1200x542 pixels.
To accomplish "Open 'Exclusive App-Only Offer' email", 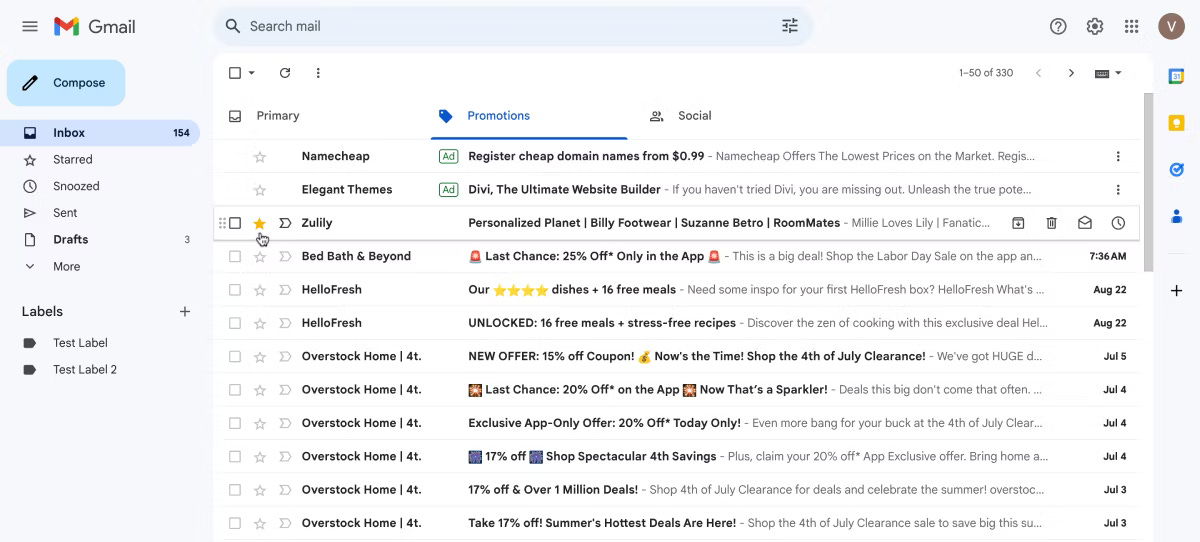I will 676,423.
